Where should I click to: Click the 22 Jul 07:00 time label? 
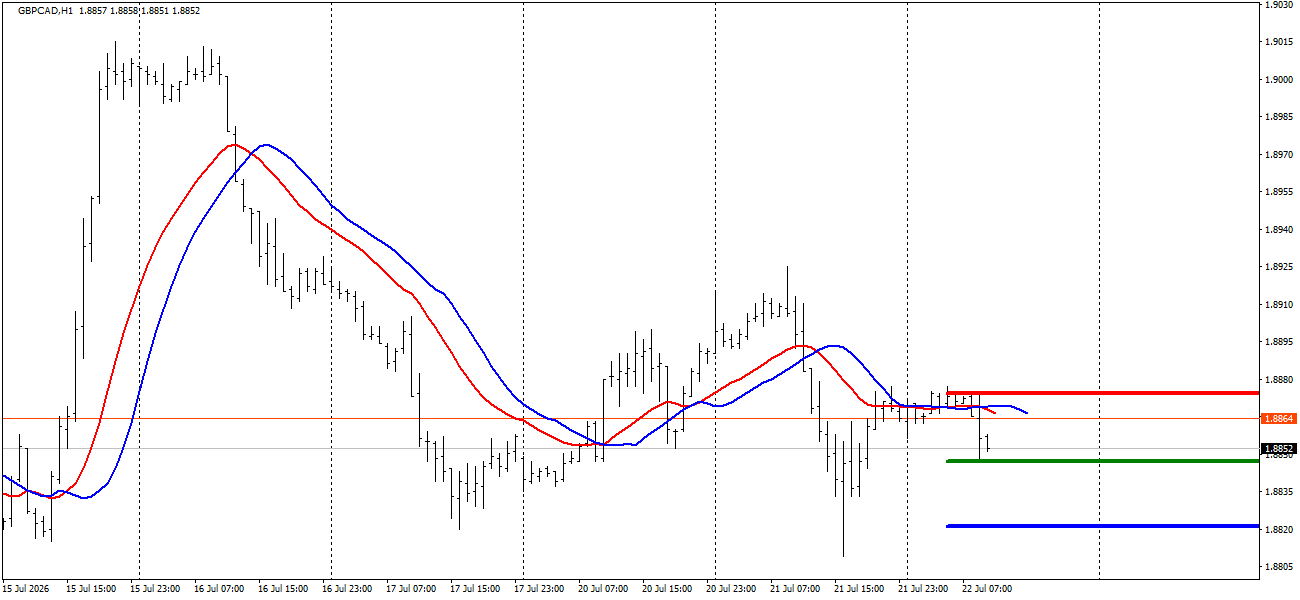[986, 589]
